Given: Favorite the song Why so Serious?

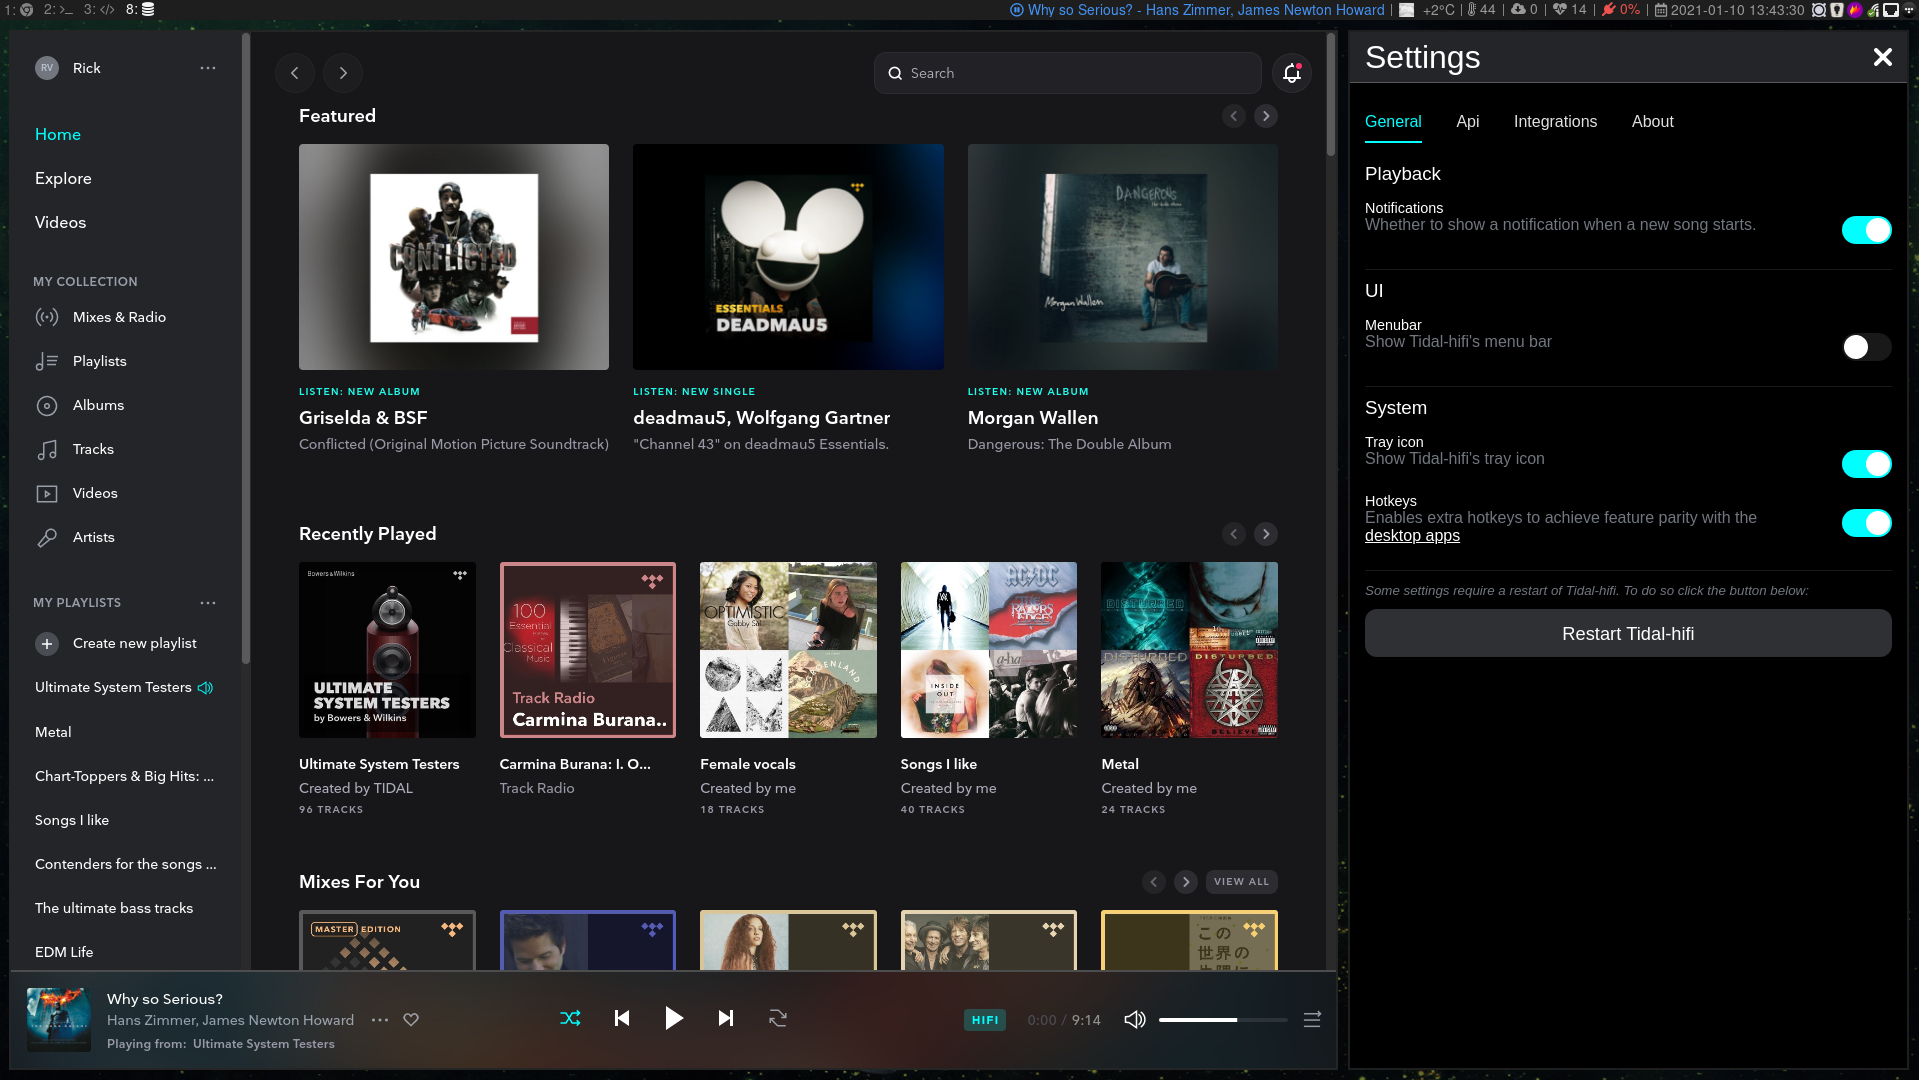Looking at the screenshot, I should pyautogui.click(x=411, y=1019).
